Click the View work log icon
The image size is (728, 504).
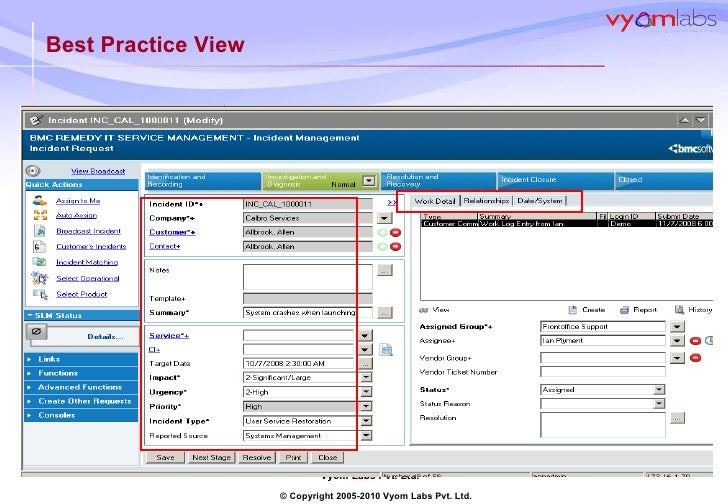423,310
